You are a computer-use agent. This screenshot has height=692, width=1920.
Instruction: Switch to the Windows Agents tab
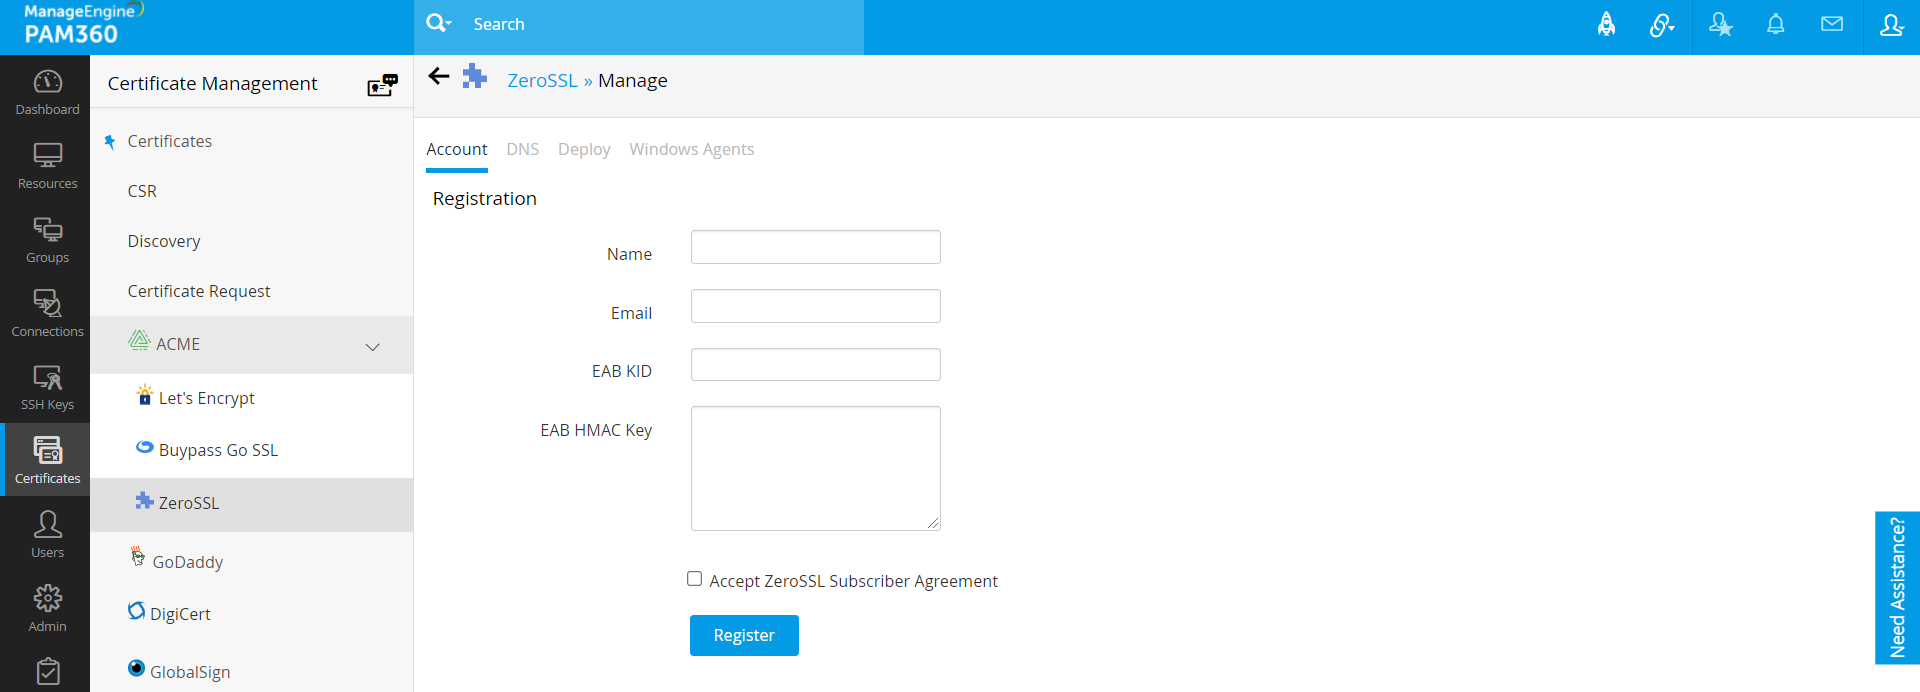[x=691, y=149]
